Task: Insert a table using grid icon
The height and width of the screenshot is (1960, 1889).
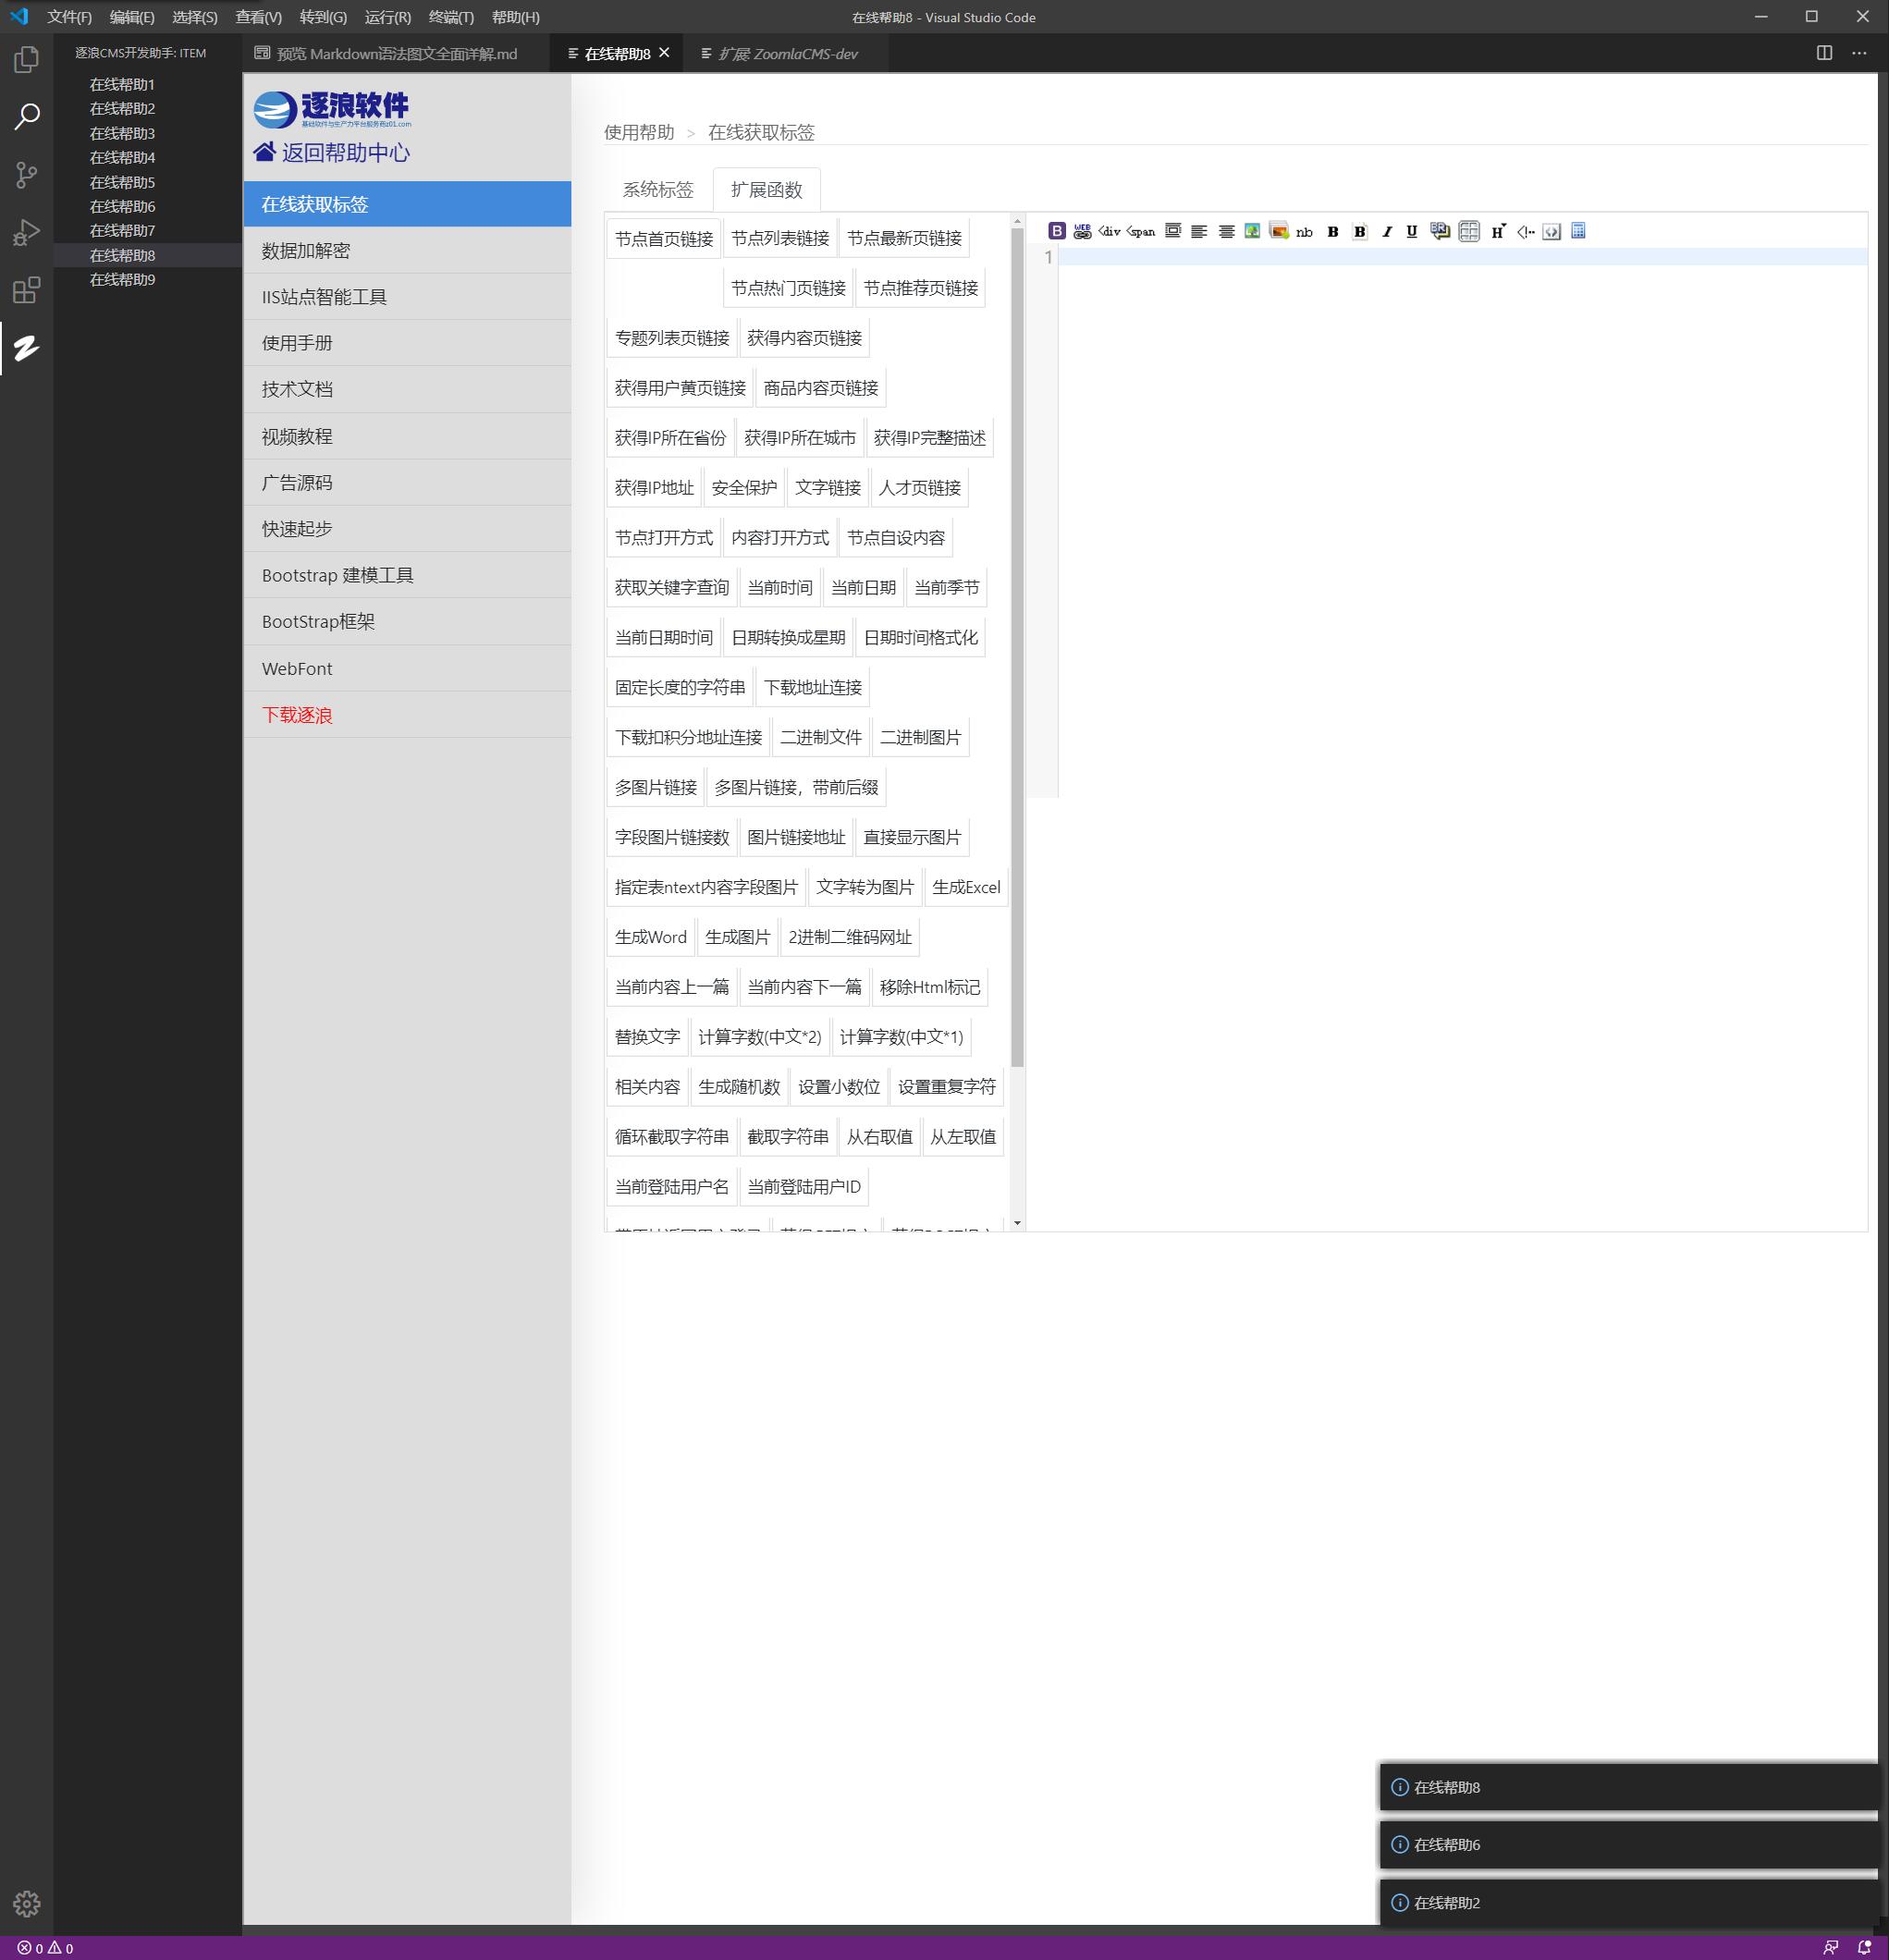Action: pos(1468,231)
